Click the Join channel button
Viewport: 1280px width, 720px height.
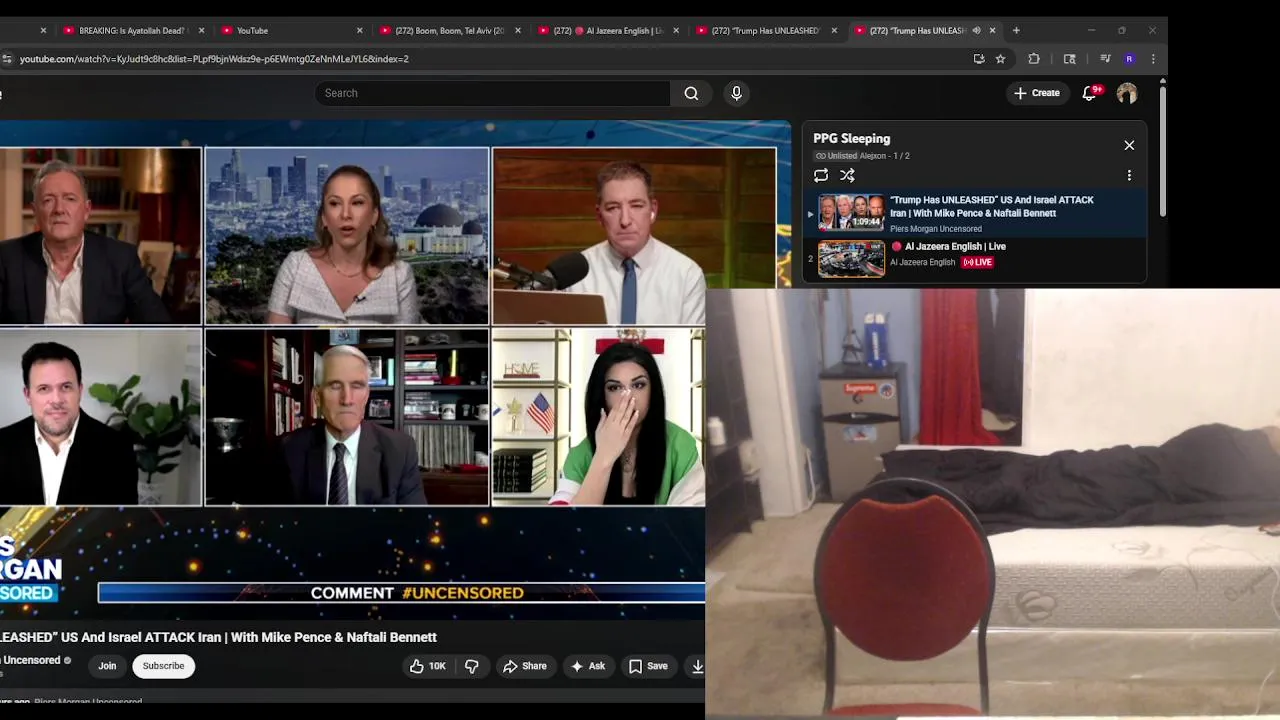click(x=107, y=666)
